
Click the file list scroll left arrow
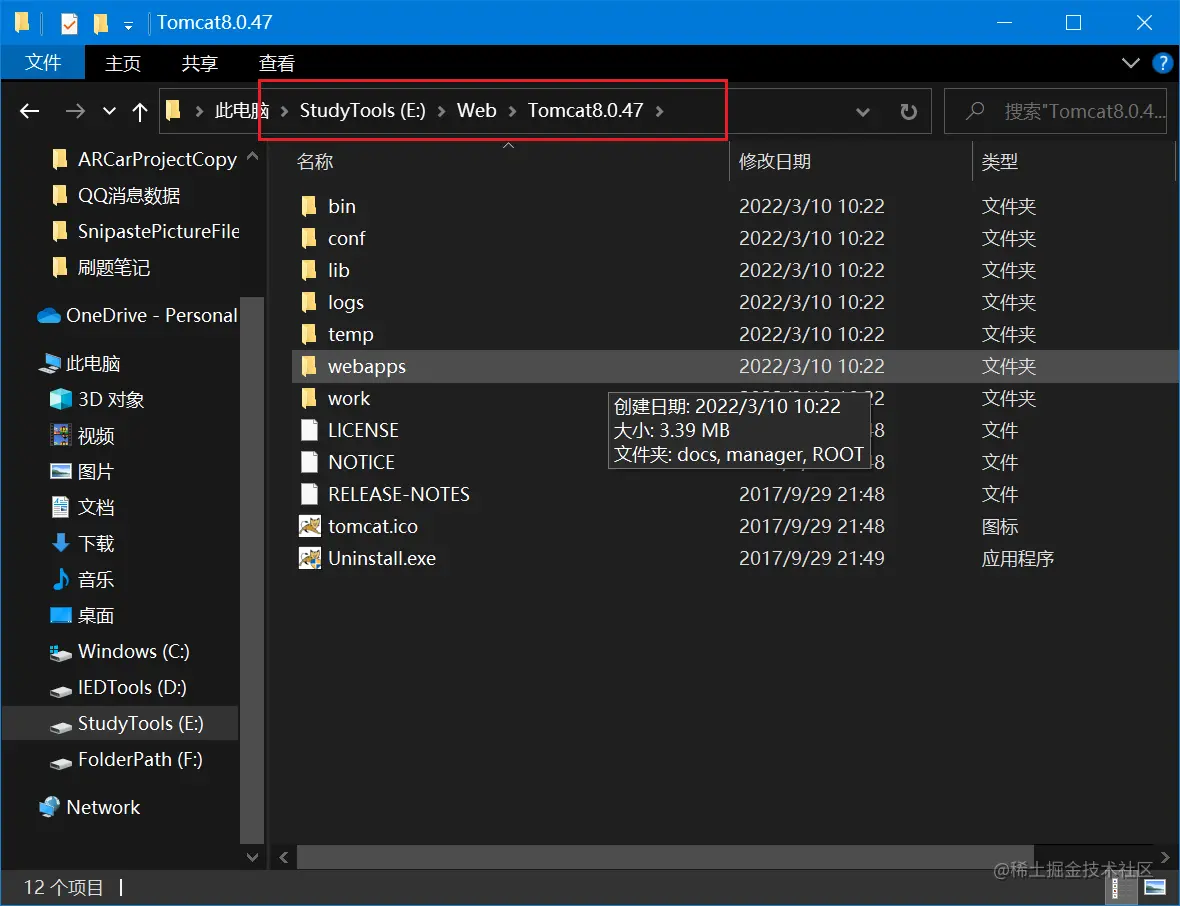[x=284, y=857]
